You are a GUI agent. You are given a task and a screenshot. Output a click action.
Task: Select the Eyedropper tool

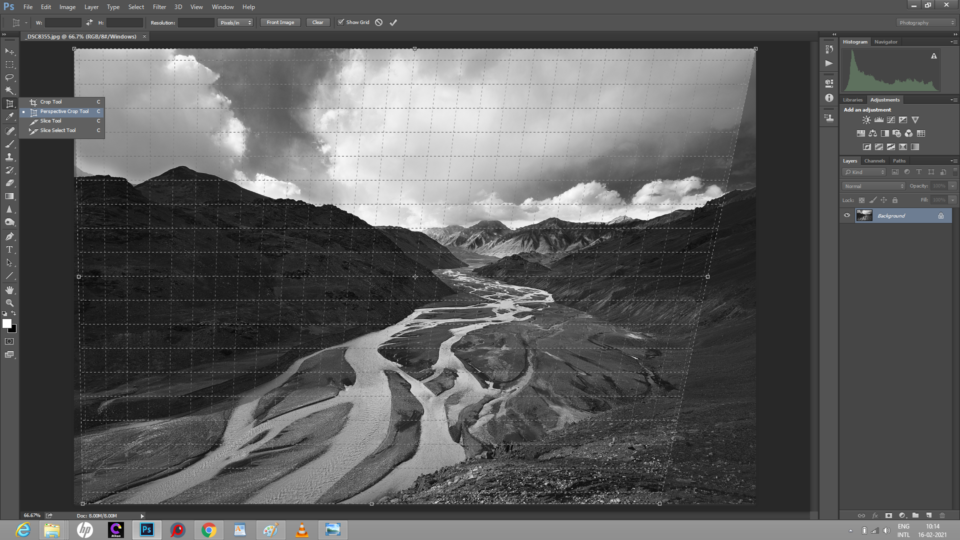10,117
